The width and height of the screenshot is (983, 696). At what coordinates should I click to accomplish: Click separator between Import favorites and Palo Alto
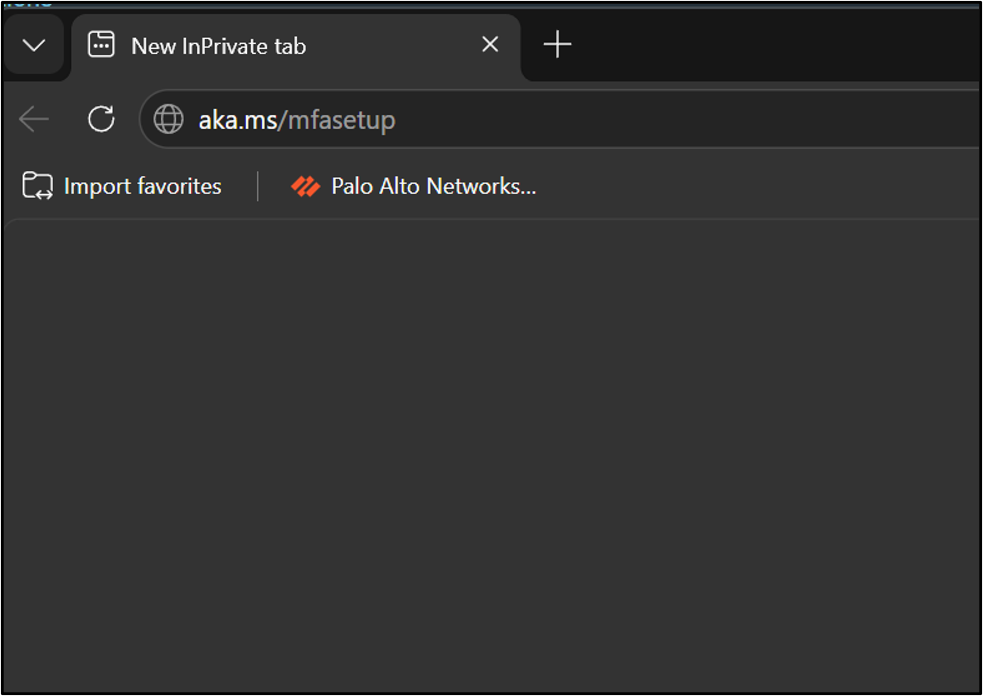(x=258, y=186)
